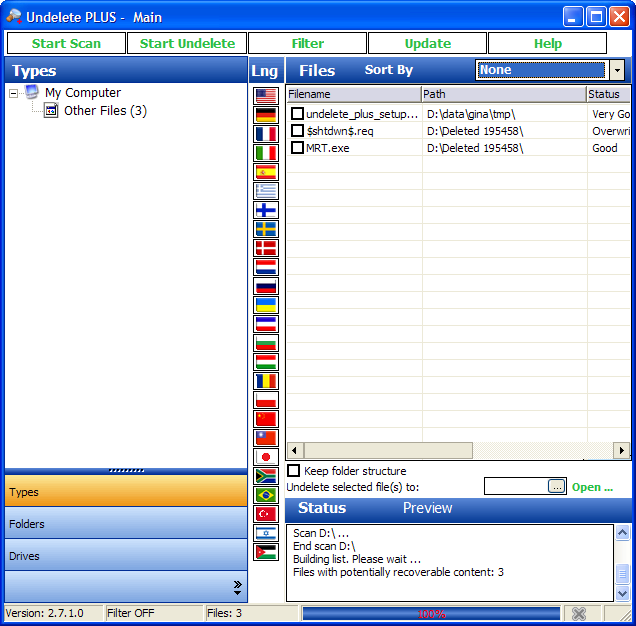This screenshot has height=626, width=636.
Task: Click the status log vertical scrollbar thumb
Action: (x=623, y=574)
